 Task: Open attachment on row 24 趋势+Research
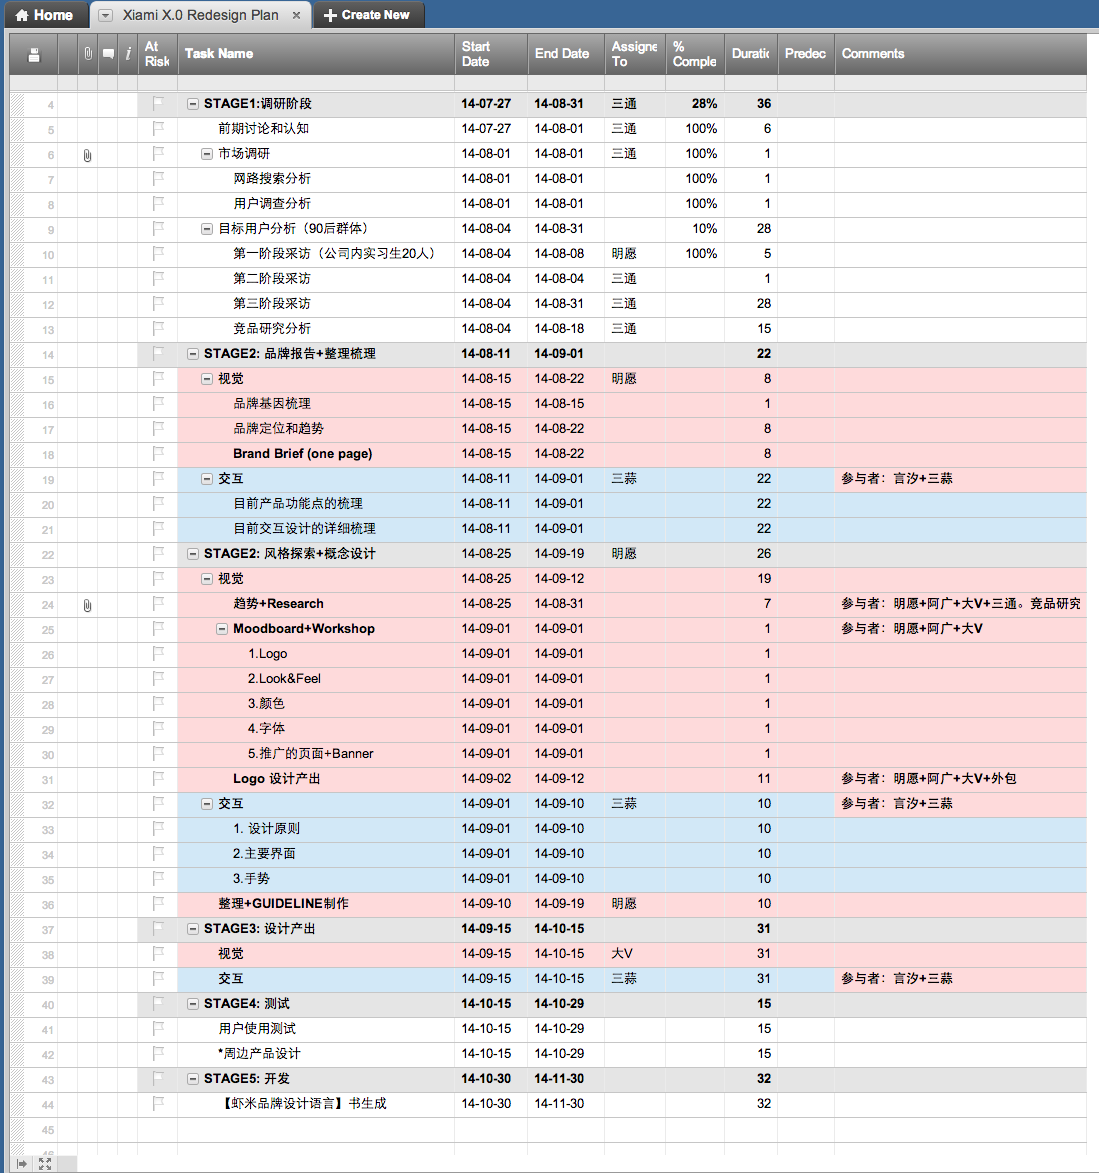tap(88, 605)
